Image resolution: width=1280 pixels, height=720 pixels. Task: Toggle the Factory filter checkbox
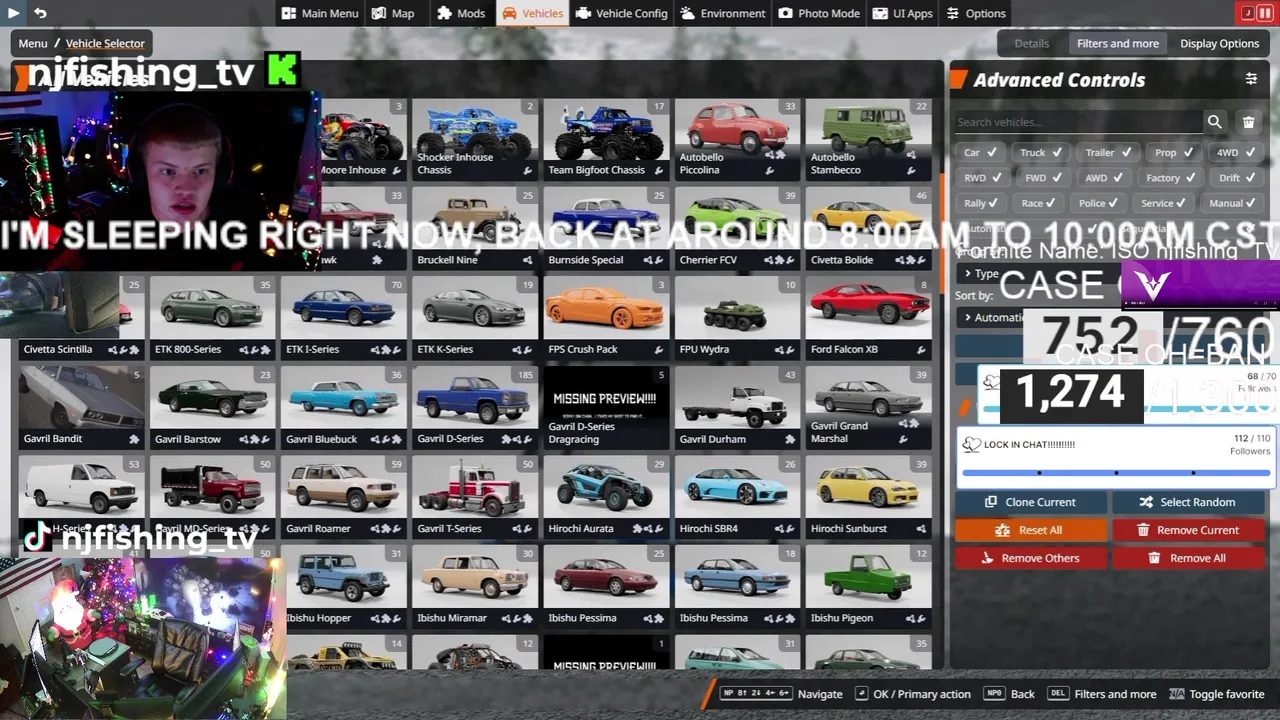(1171, 177)
